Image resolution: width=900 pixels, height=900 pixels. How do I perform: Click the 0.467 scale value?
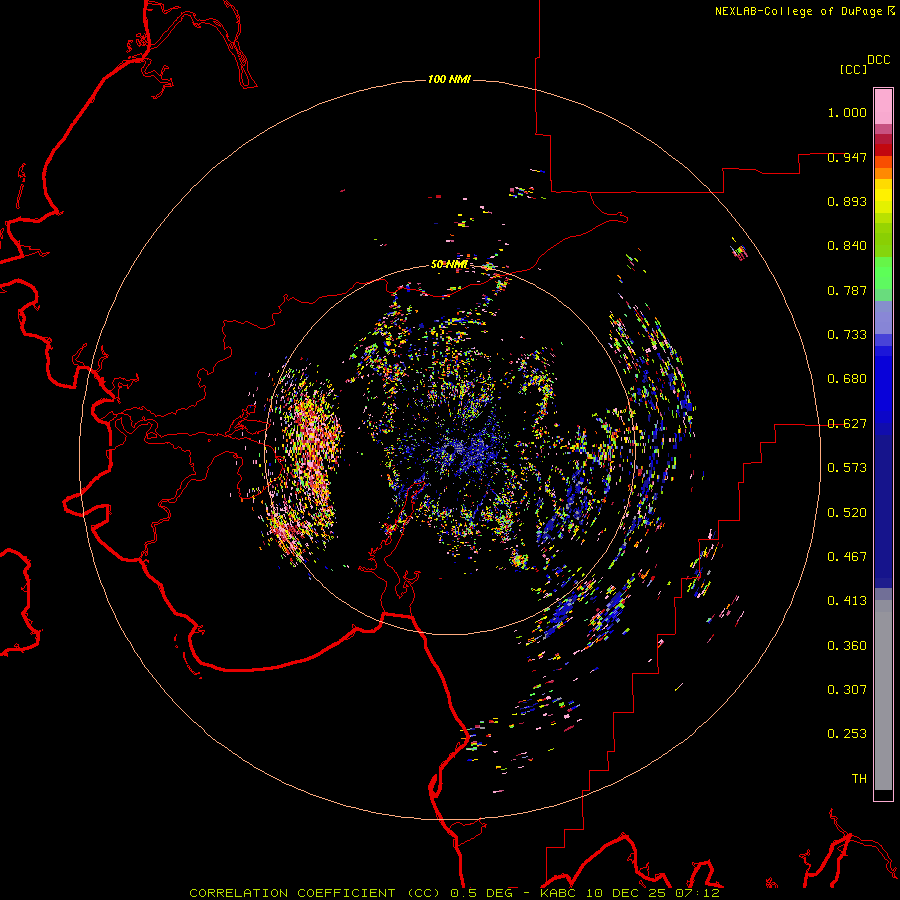click(847, 557)
